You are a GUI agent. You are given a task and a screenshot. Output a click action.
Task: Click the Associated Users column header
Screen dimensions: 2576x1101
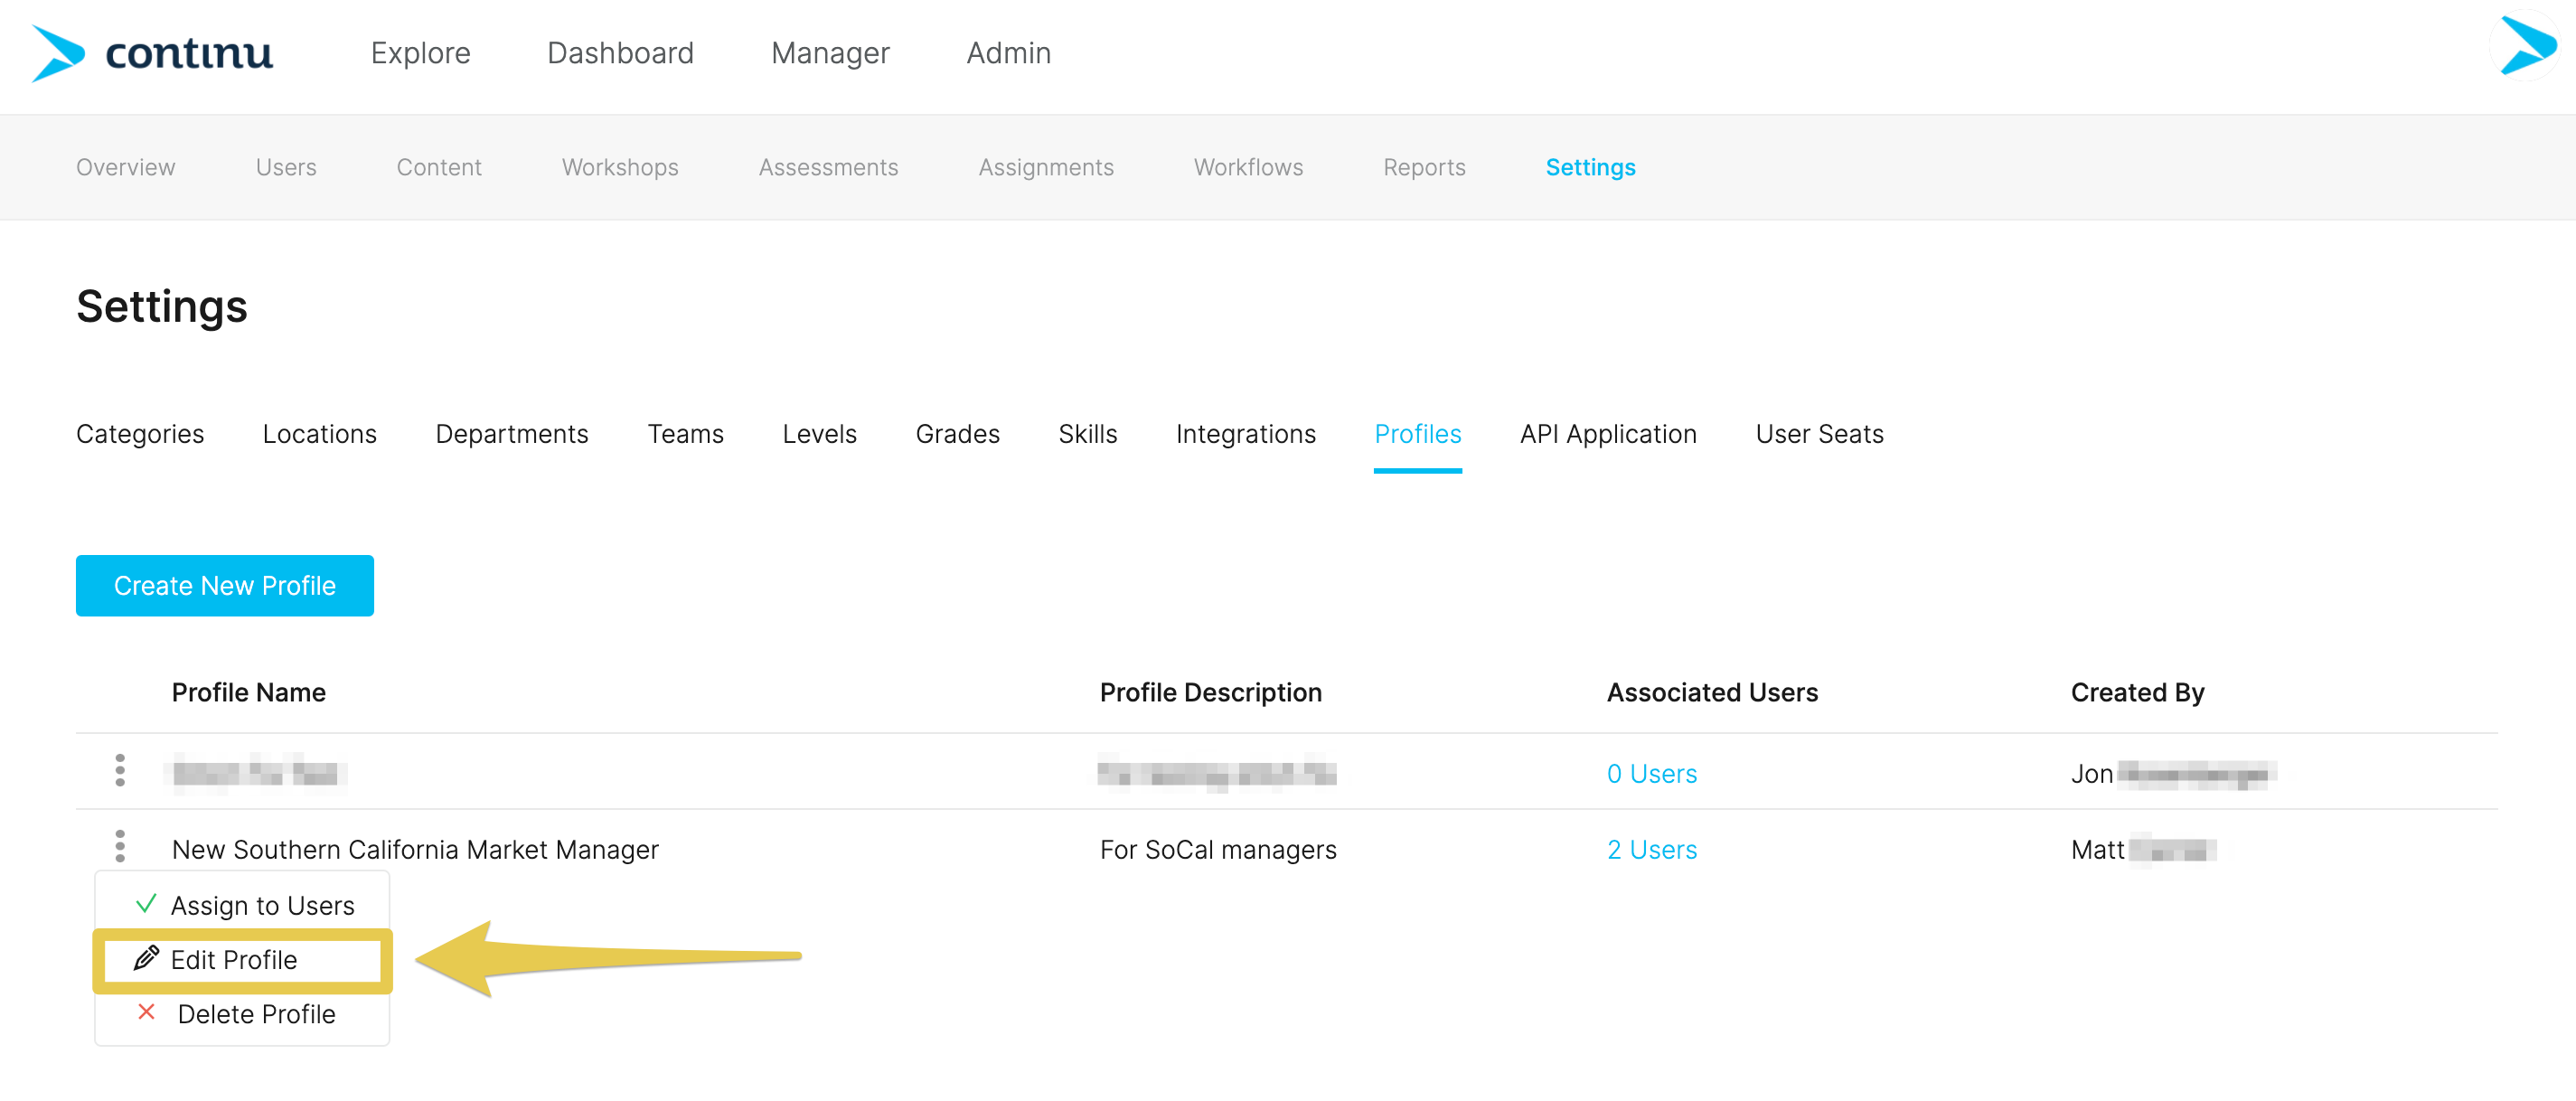coord(1712,692)
